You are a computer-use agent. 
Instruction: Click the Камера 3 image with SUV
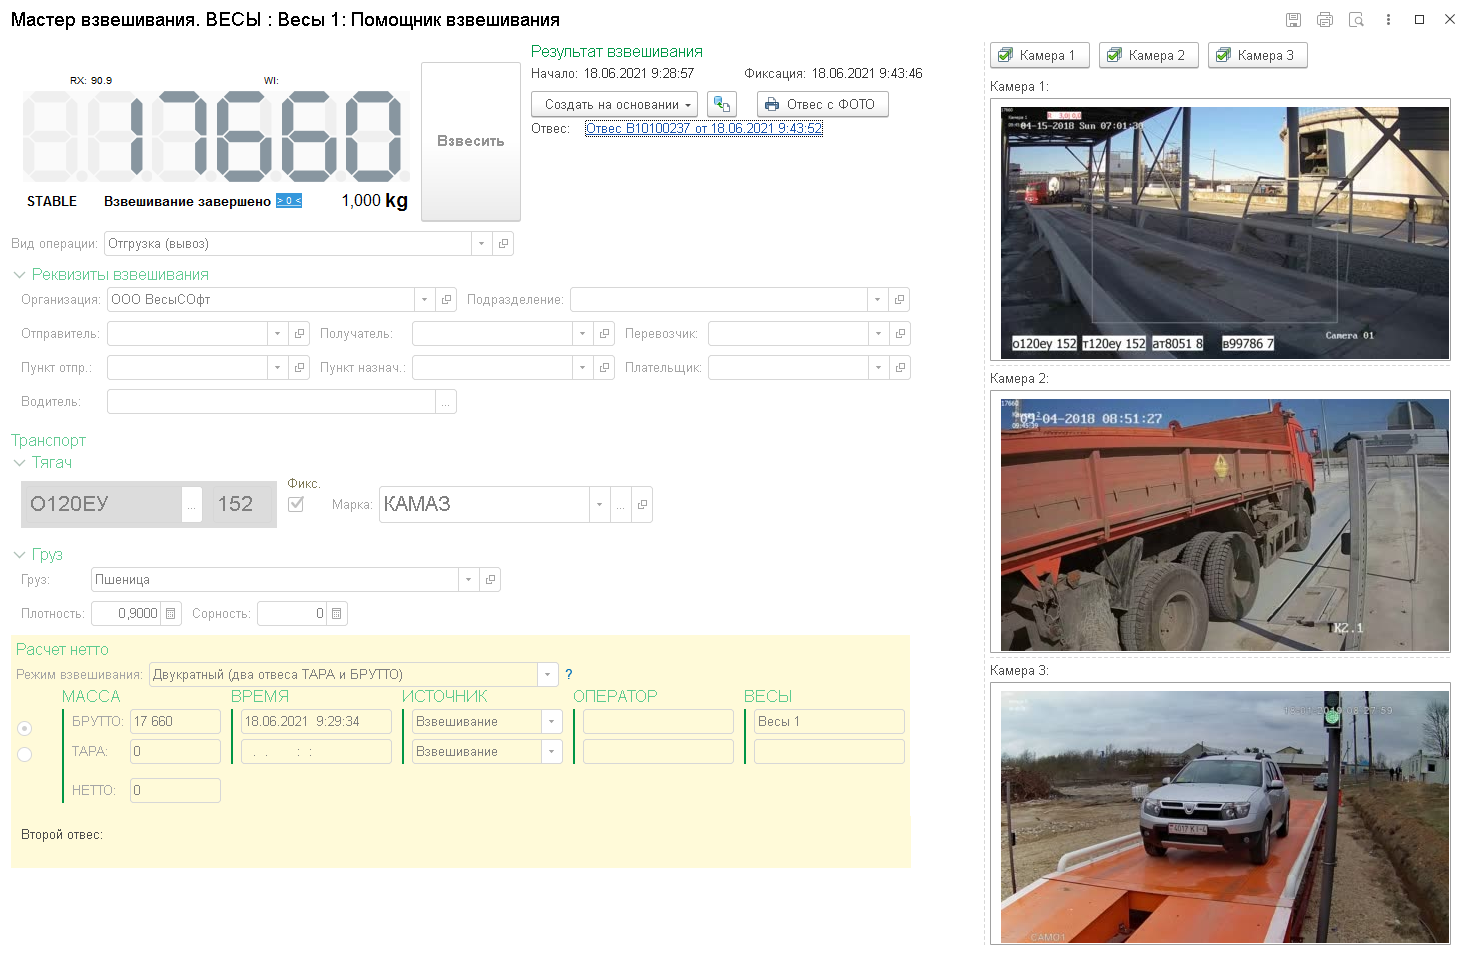[1225, 816]
